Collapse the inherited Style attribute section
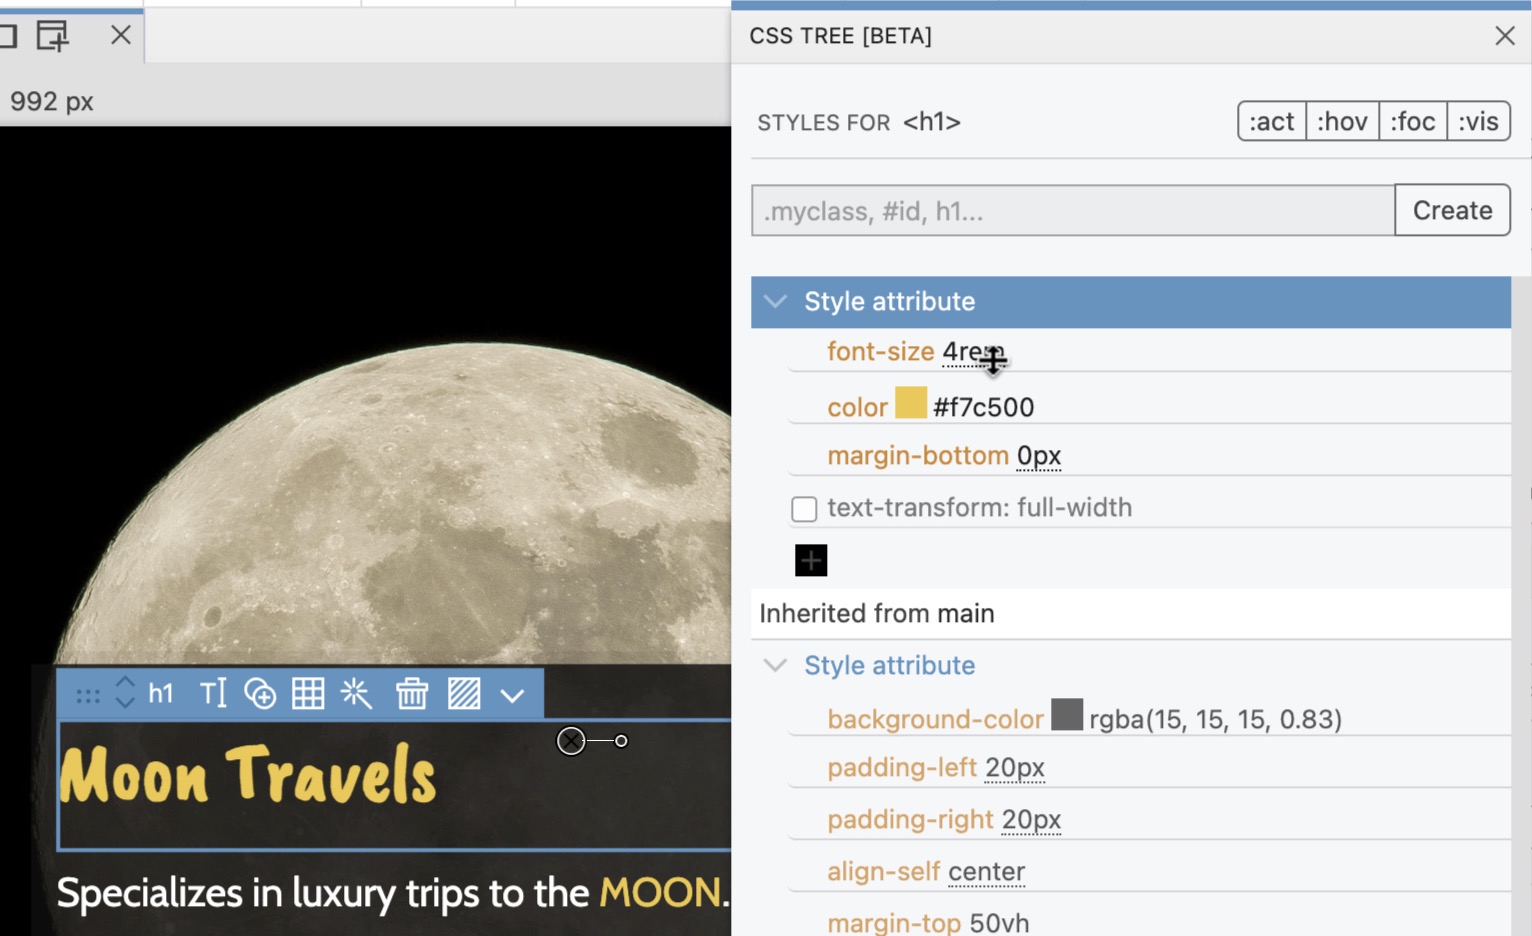This screenshot has width=1532, height=936. click(775, 665)
